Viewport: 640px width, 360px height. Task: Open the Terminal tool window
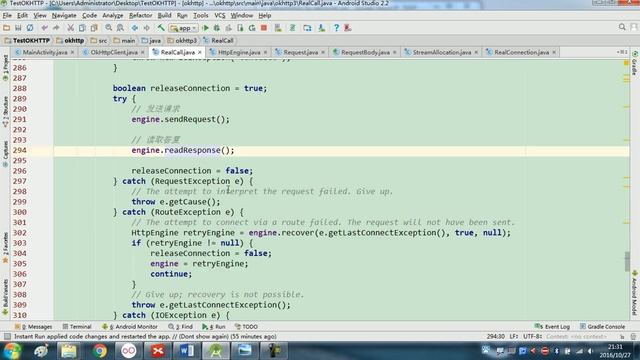77,327
